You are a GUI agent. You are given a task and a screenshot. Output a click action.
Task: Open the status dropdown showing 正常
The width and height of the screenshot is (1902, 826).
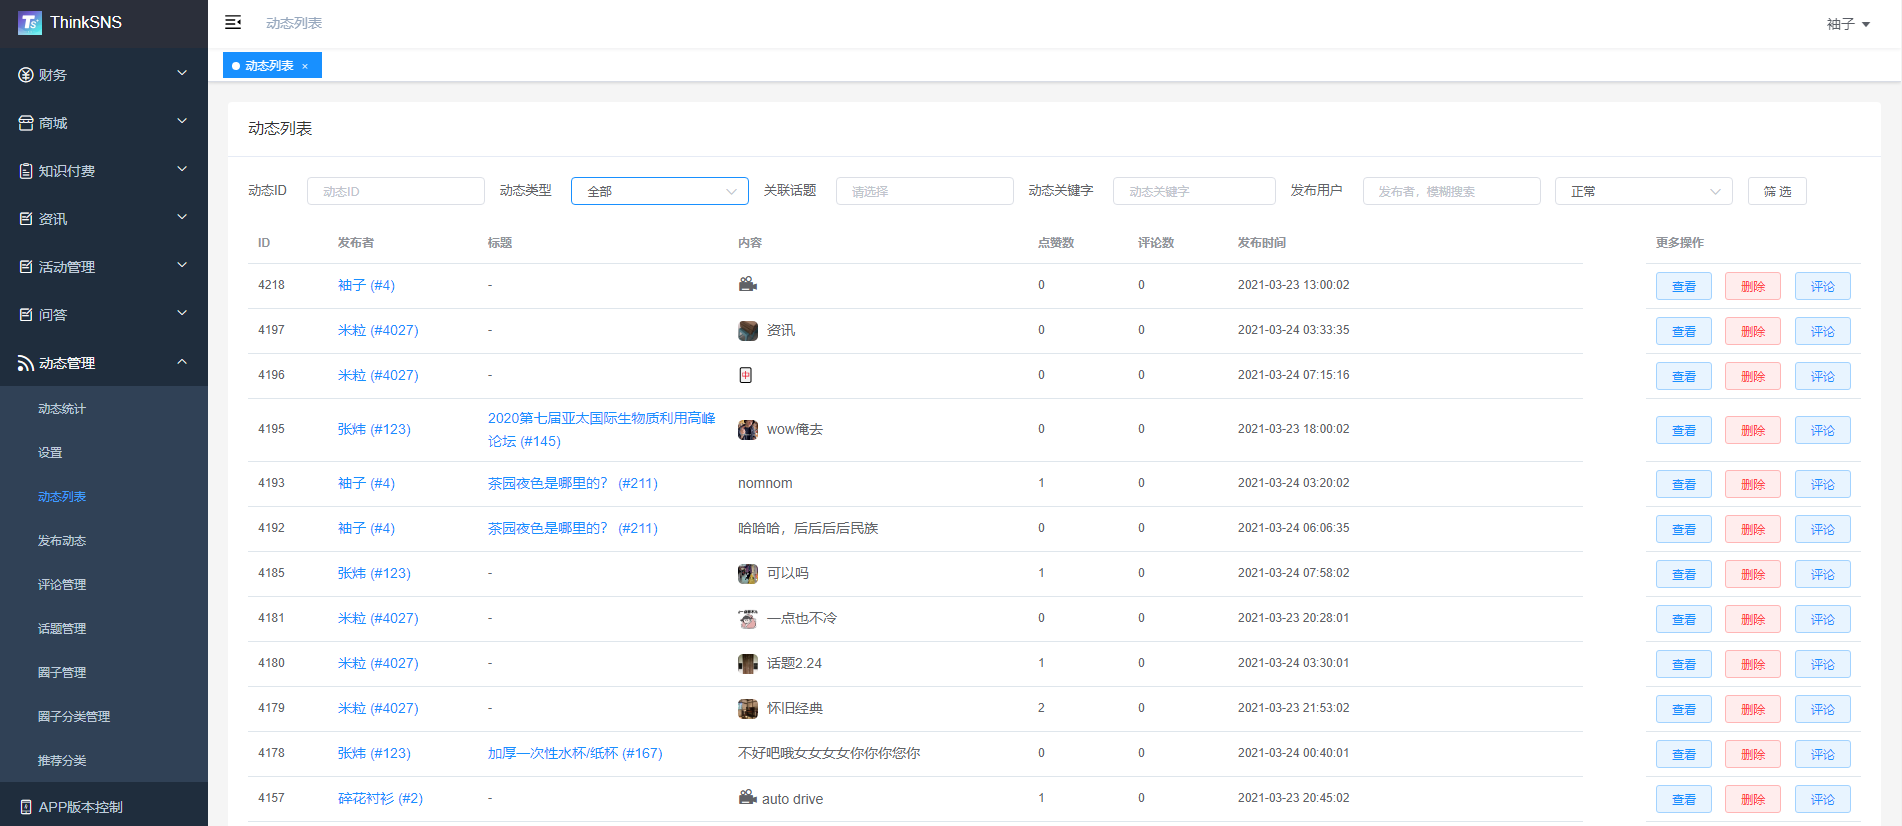click(x=1644, y=191)
